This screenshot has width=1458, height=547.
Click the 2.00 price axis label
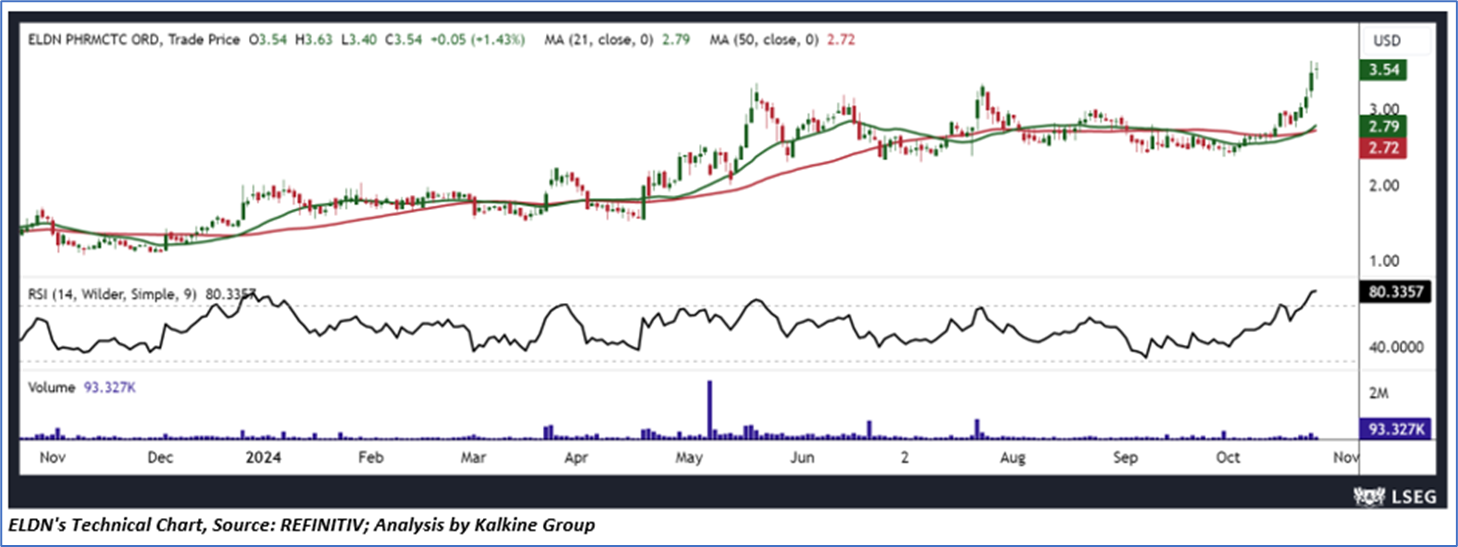(1382, 185)
